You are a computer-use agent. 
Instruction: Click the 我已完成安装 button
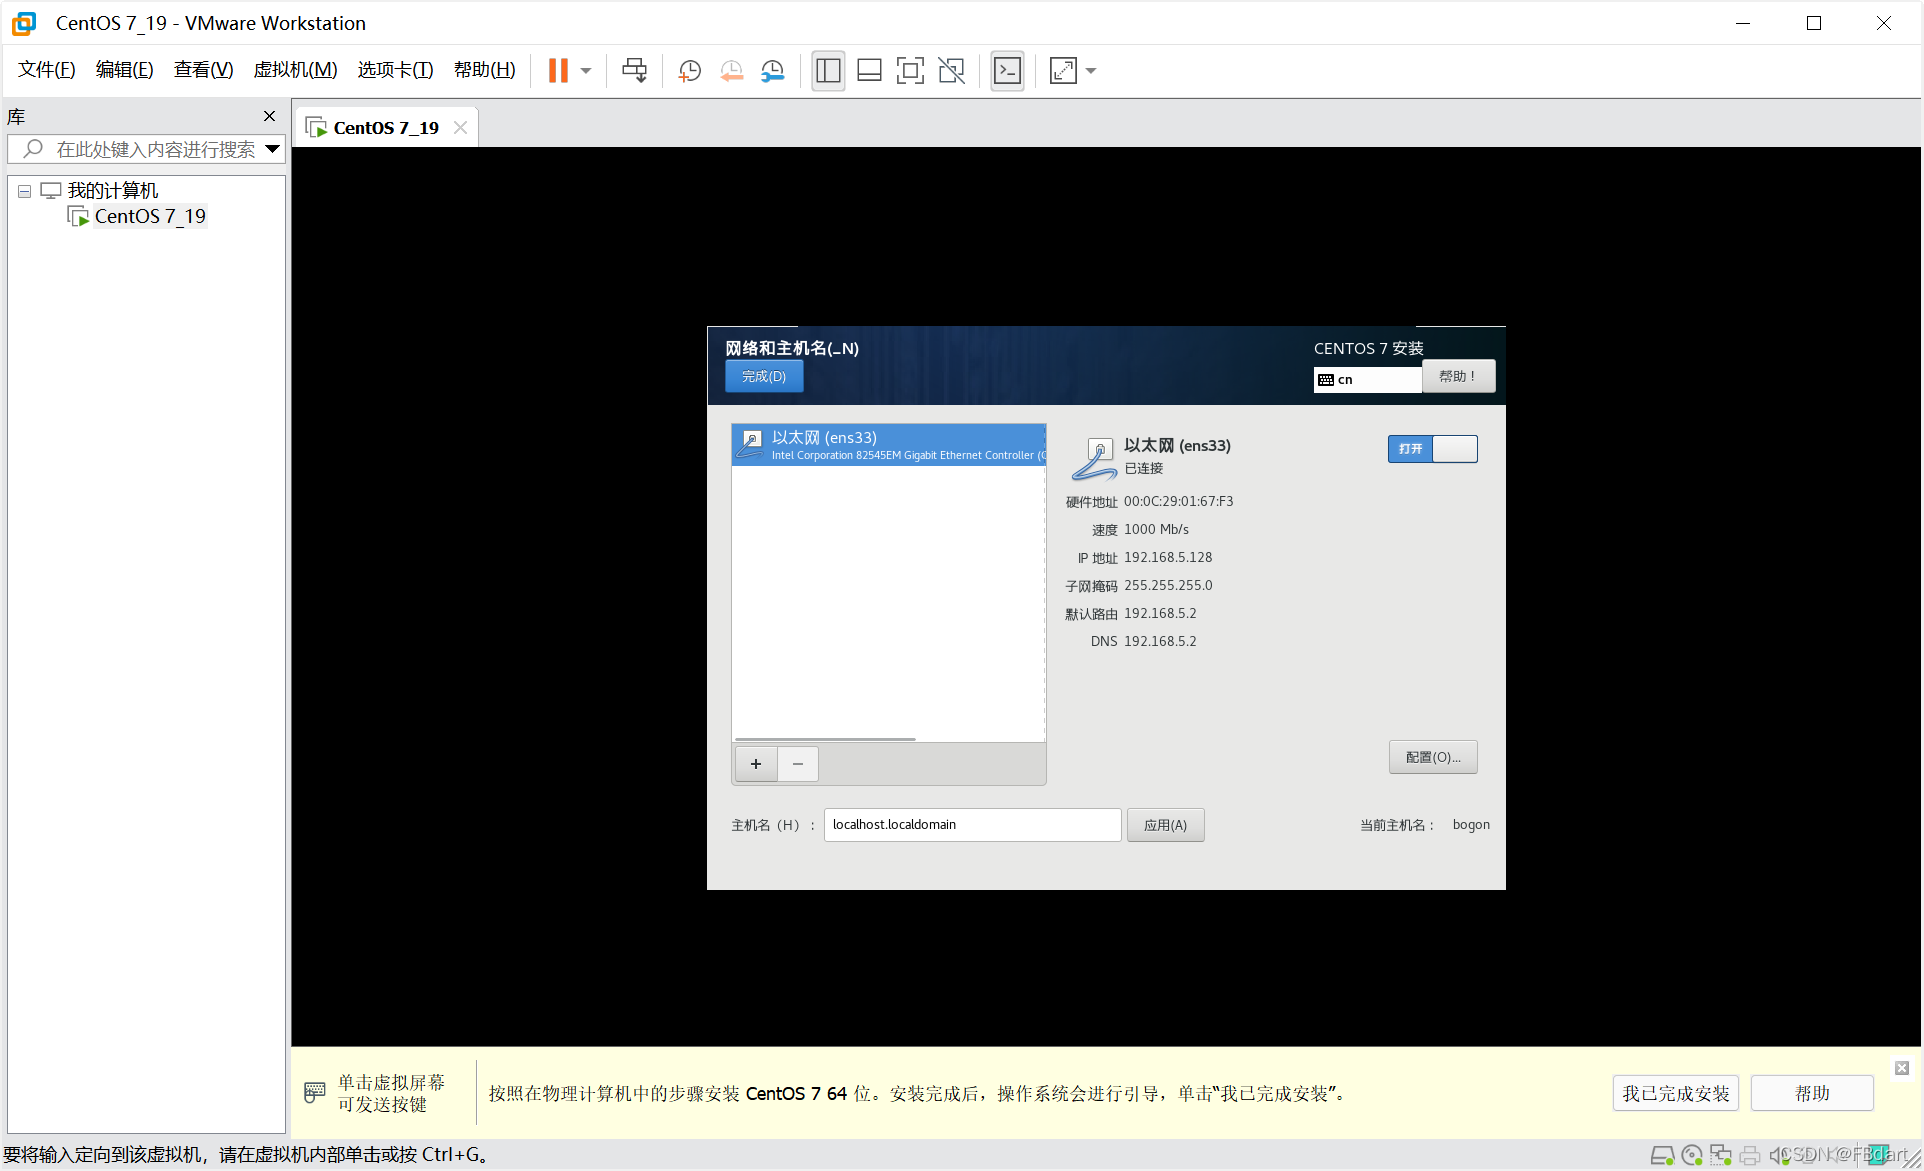pyautogui.click(x=1675, y=1093)
